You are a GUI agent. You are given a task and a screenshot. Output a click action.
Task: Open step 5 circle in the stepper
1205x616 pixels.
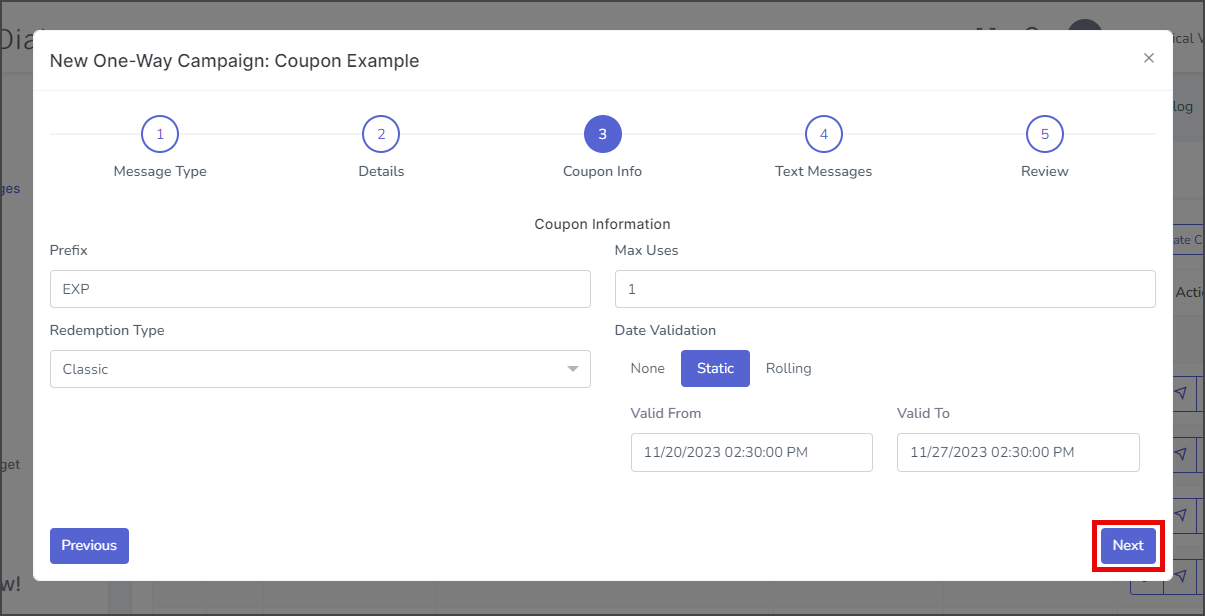(x=1045, y=134)
